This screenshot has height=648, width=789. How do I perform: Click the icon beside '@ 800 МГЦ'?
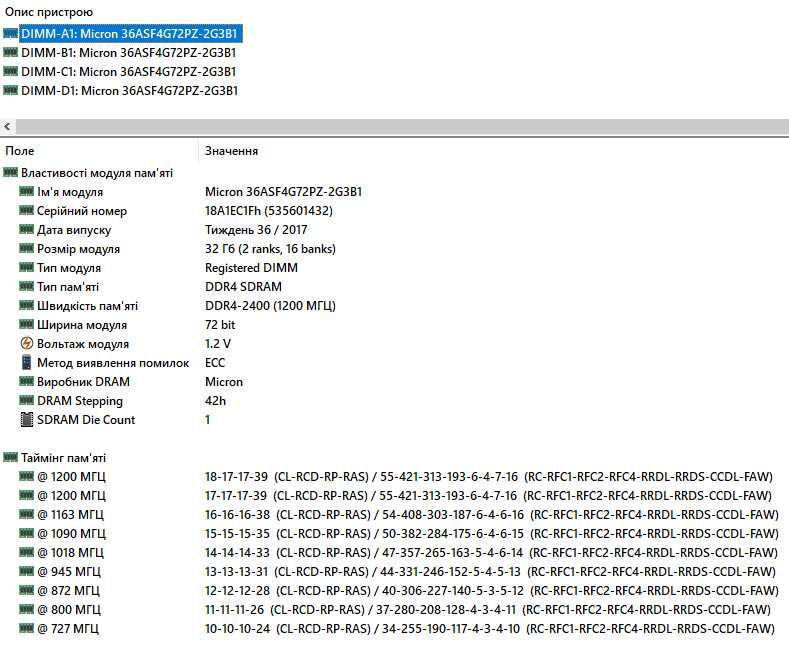[x=27, y=609]
